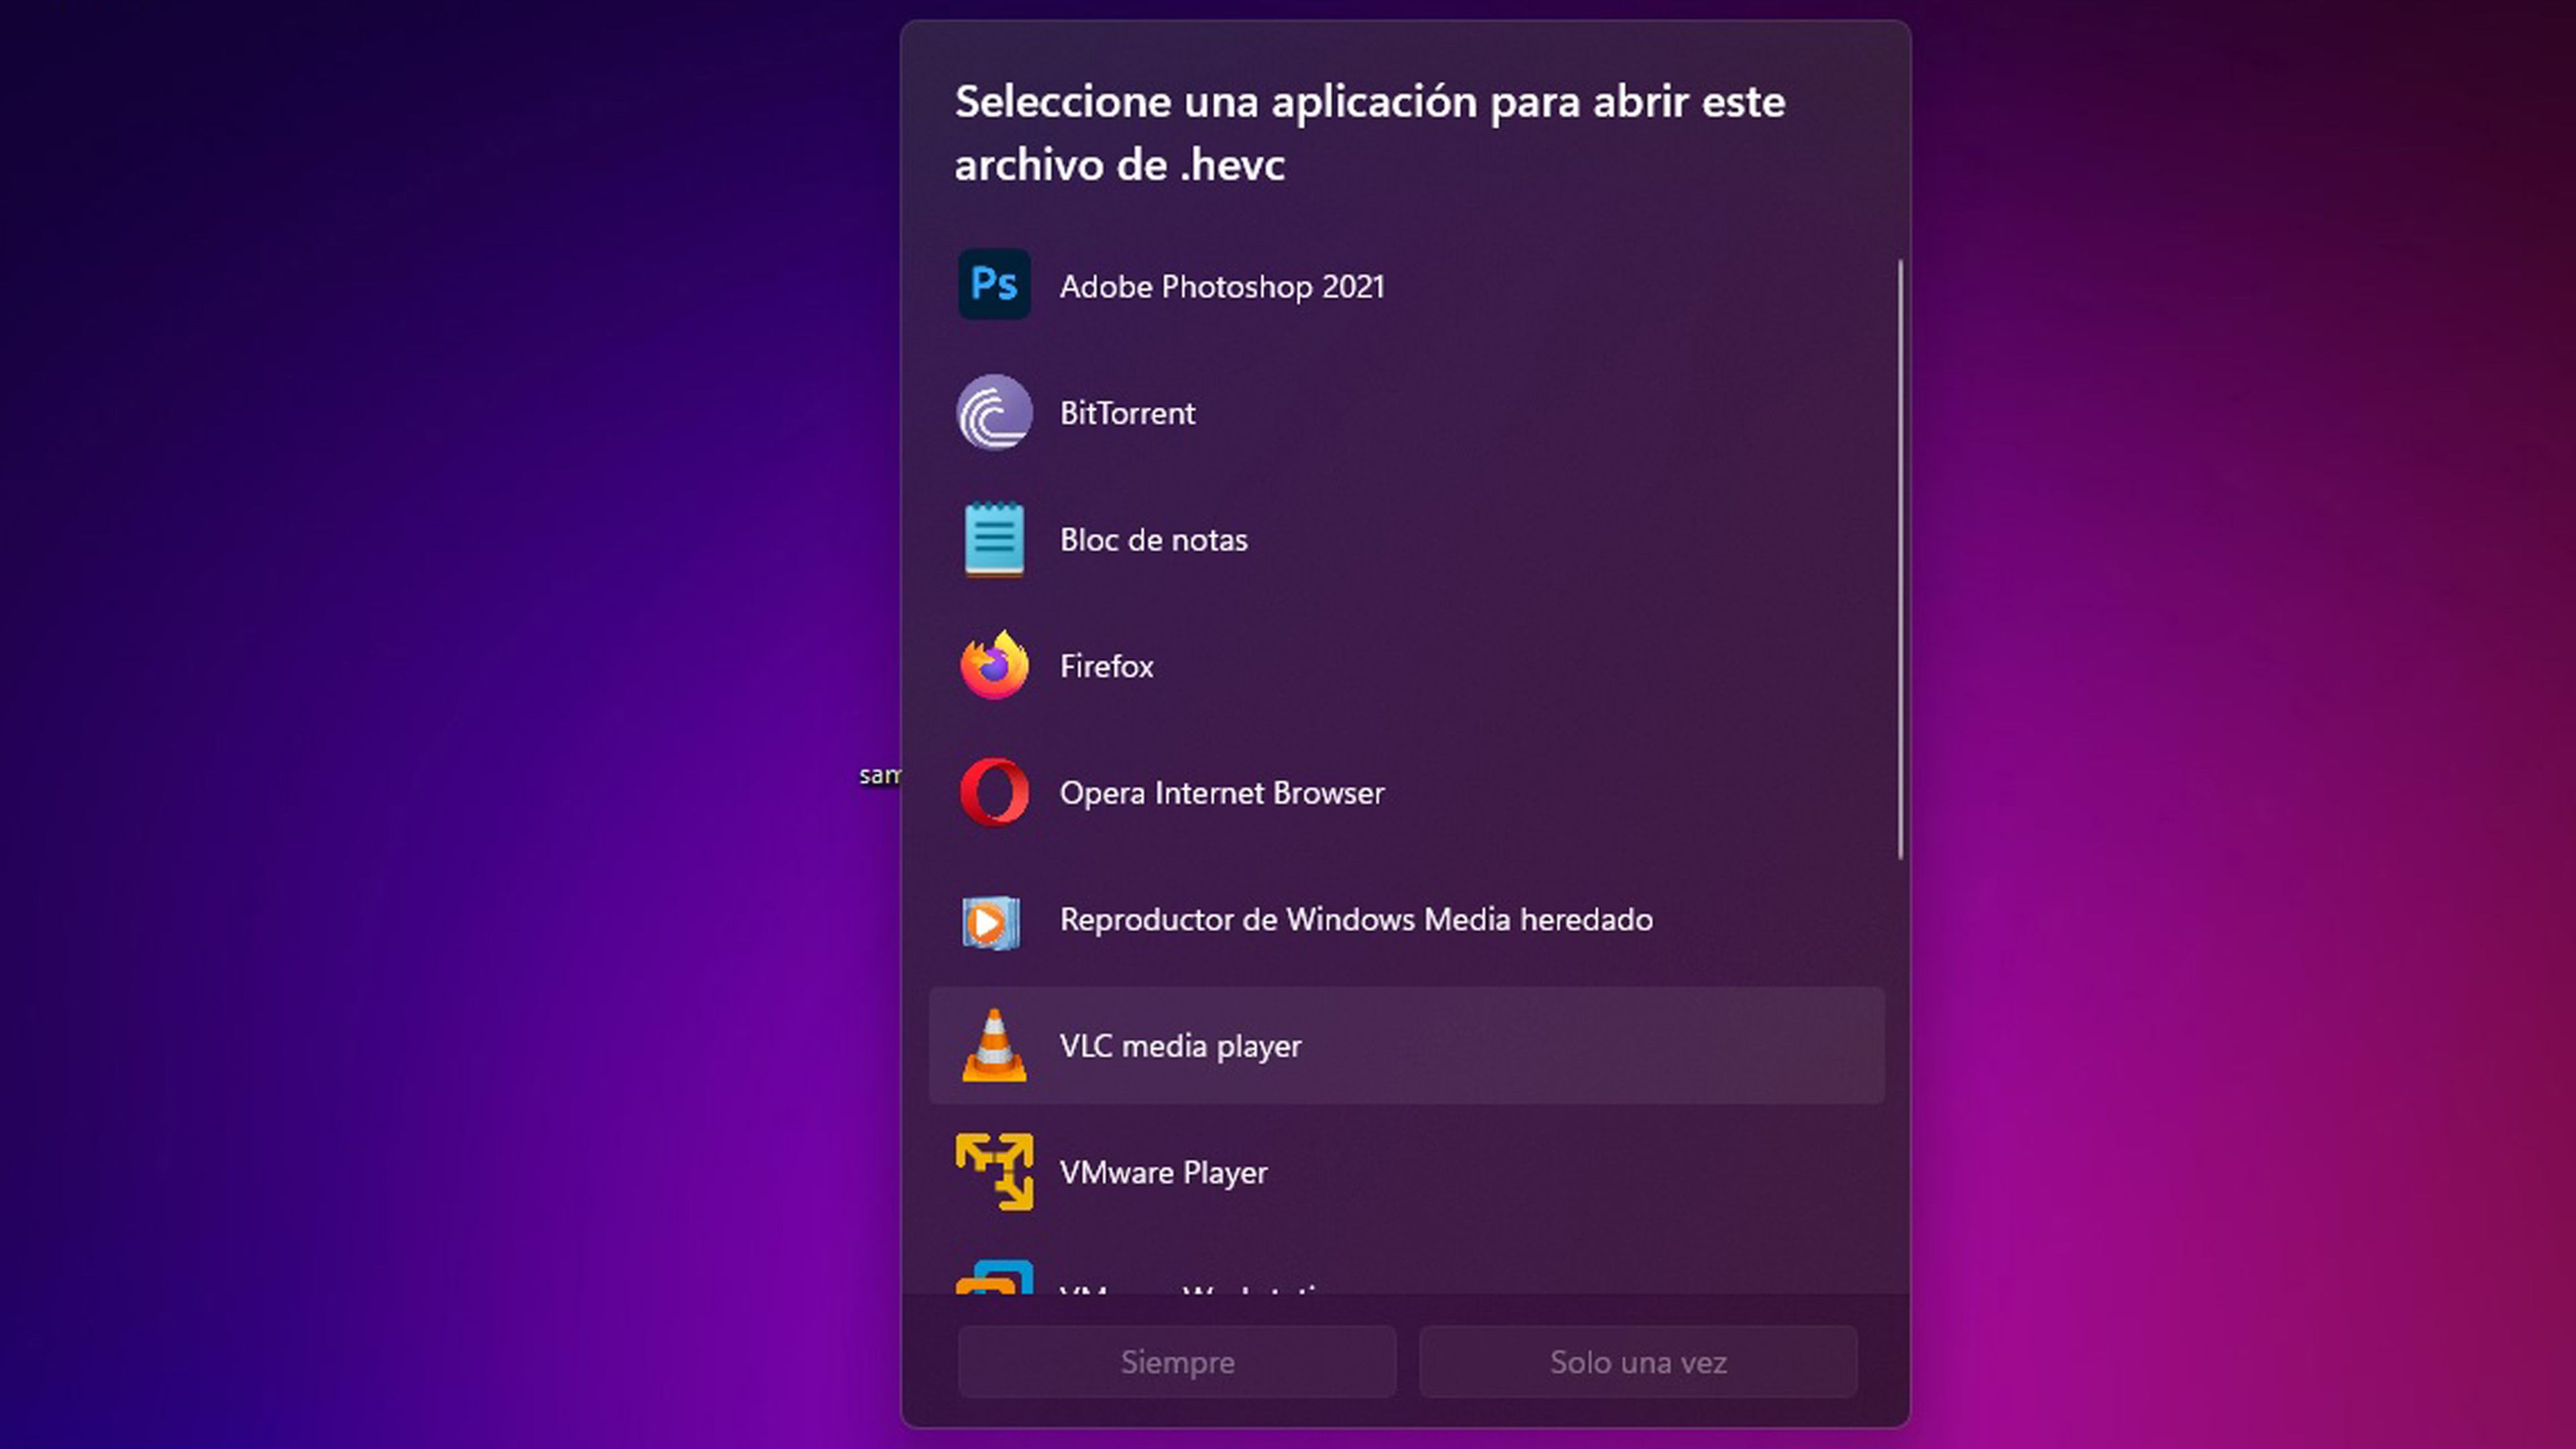The height and width of the screenshot is (1449, 2576).
Task: Choose the "Opera Internet Browser" label
Action: (1222, 793)
